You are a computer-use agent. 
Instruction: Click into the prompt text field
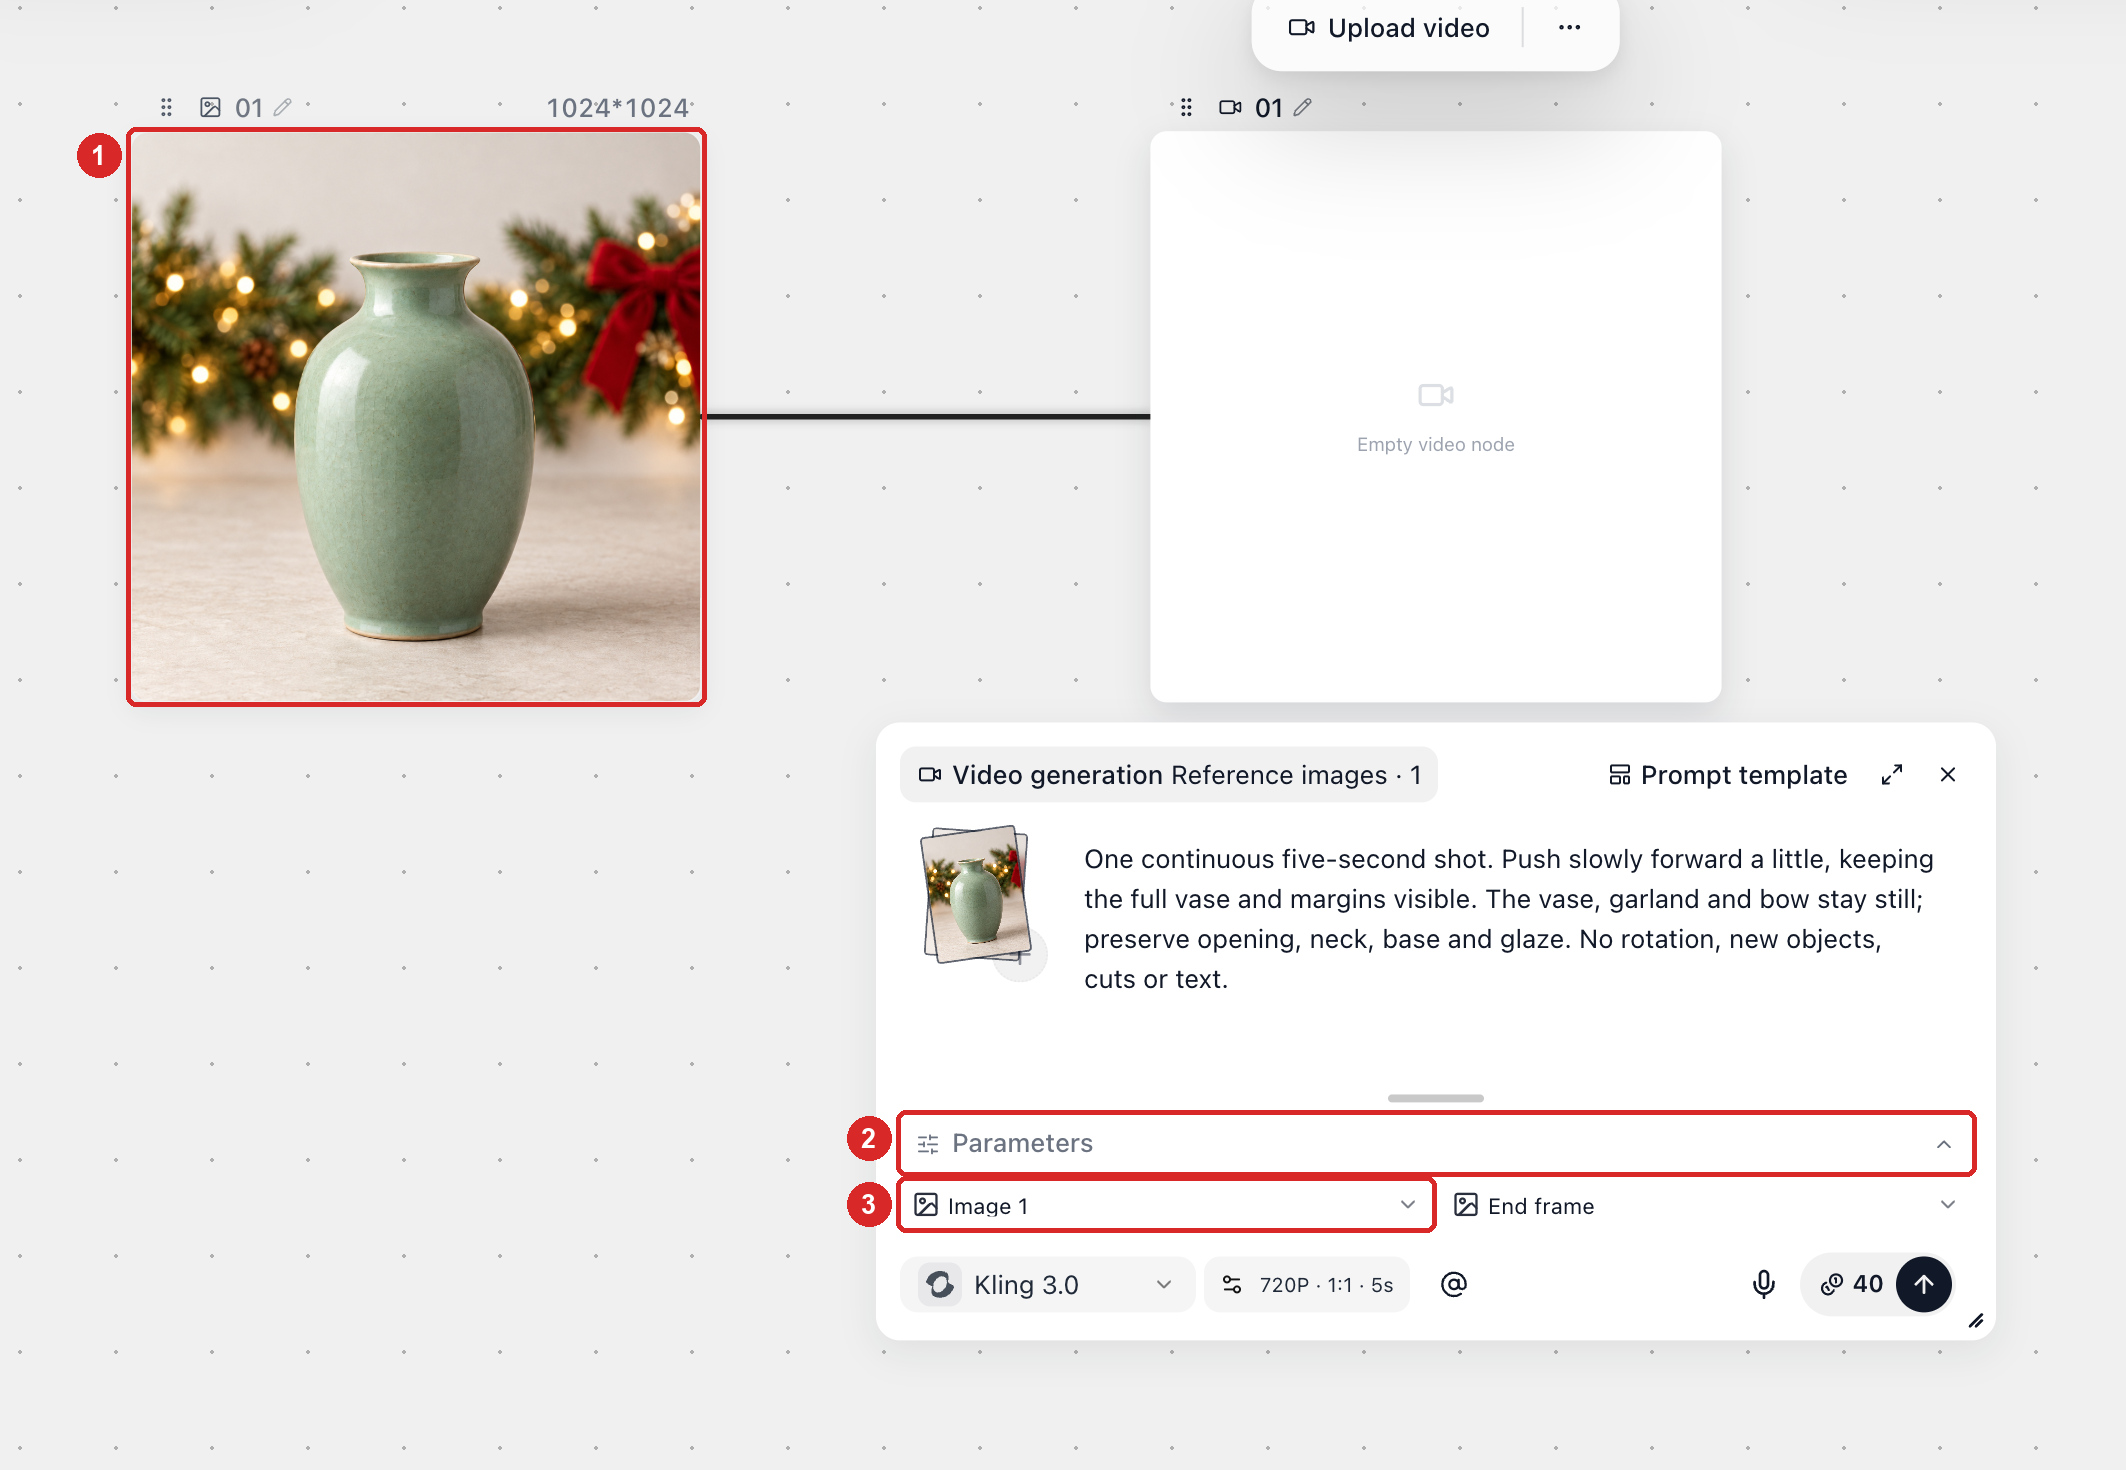tap(1510, 919)
